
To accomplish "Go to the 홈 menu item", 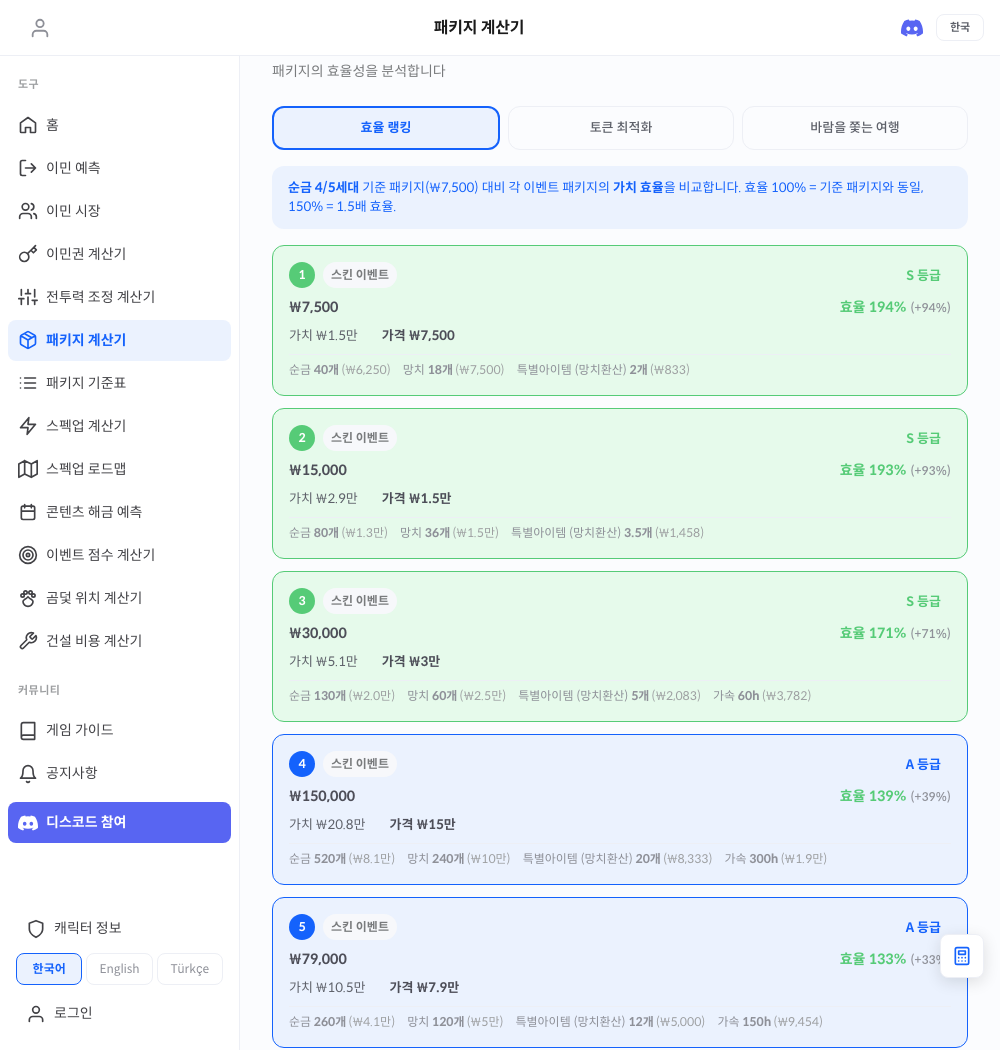I will [119, 125].
